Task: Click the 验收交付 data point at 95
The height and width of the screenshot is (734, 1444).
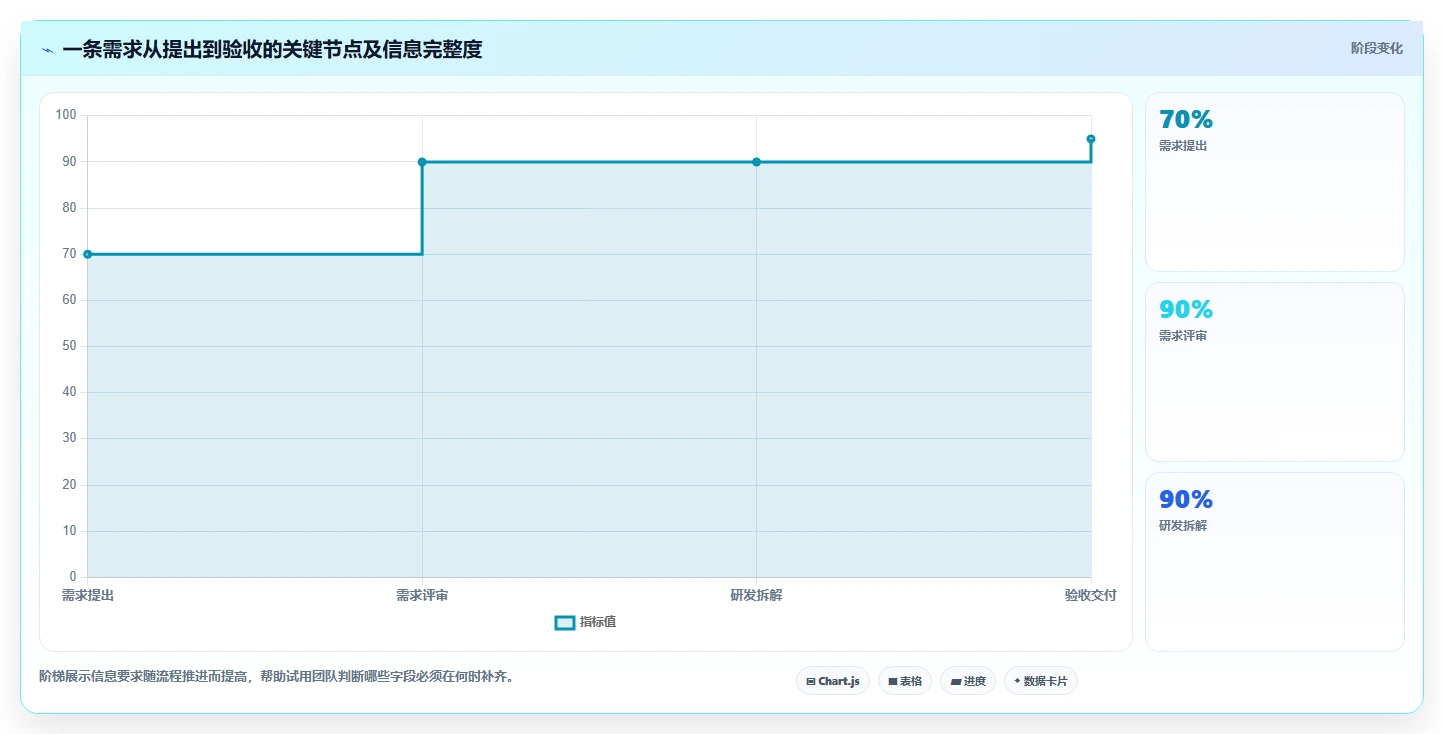Action: coord(1091,139)
